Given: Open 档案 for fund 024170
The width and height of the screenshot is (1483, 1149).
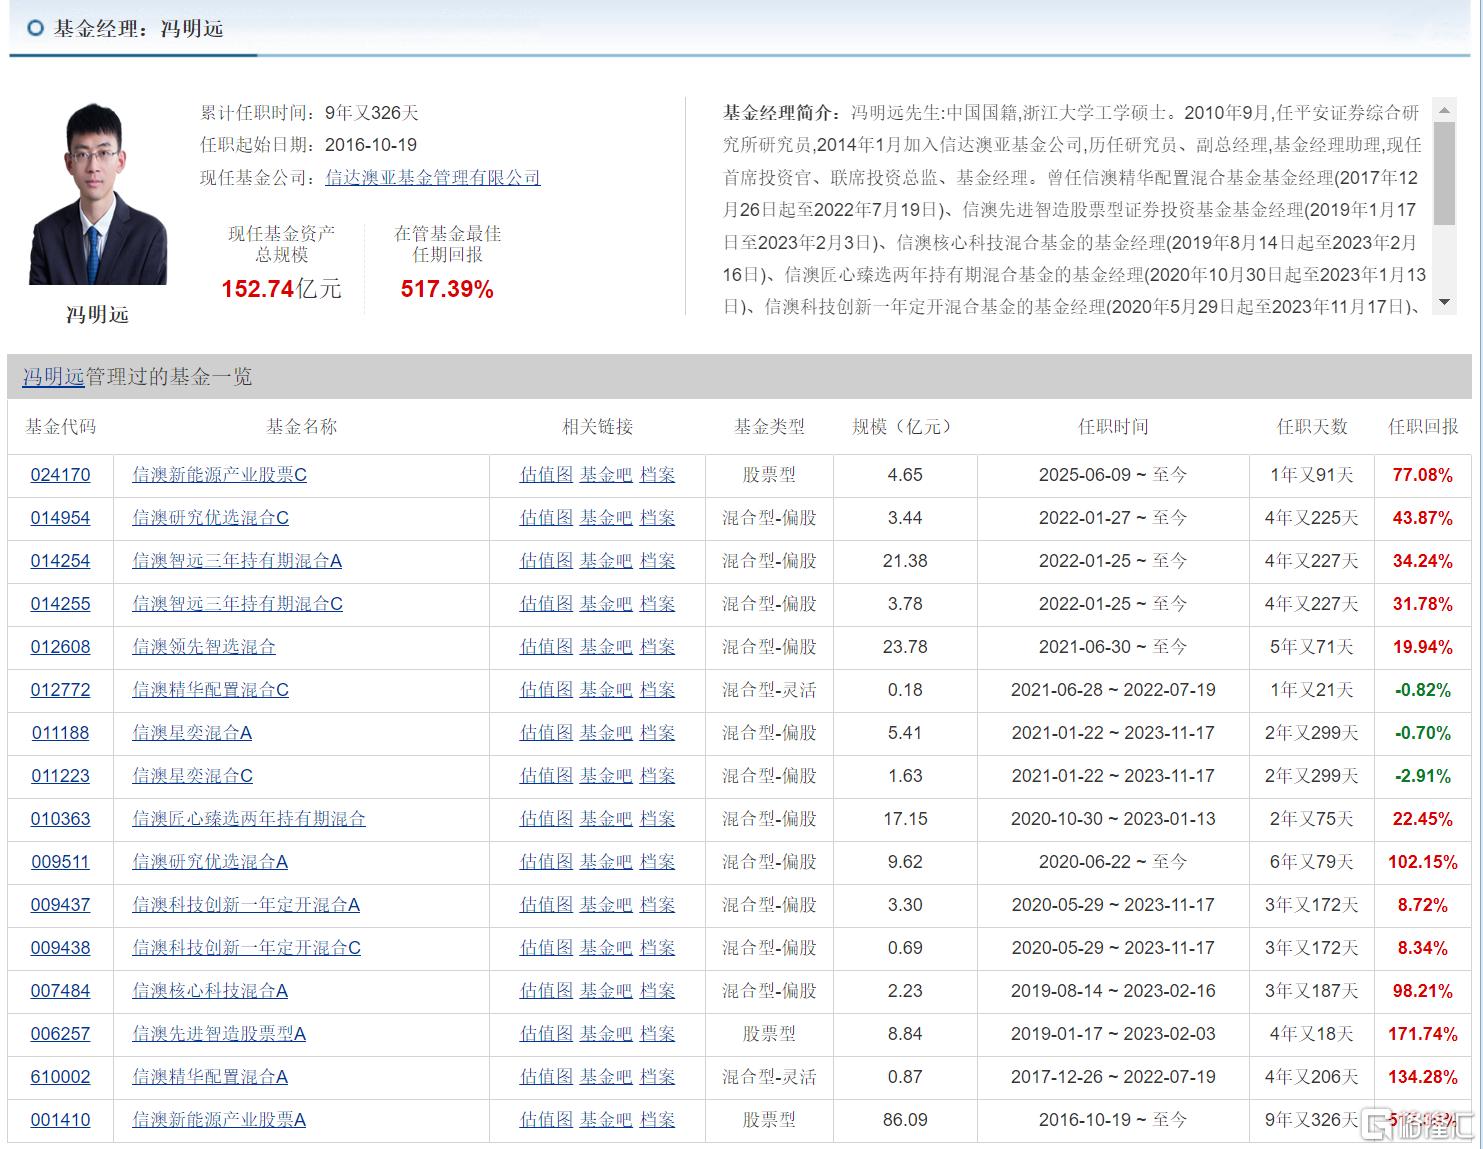Looking at the screenshot, I should pyautogui.click(x=657, y=475).
